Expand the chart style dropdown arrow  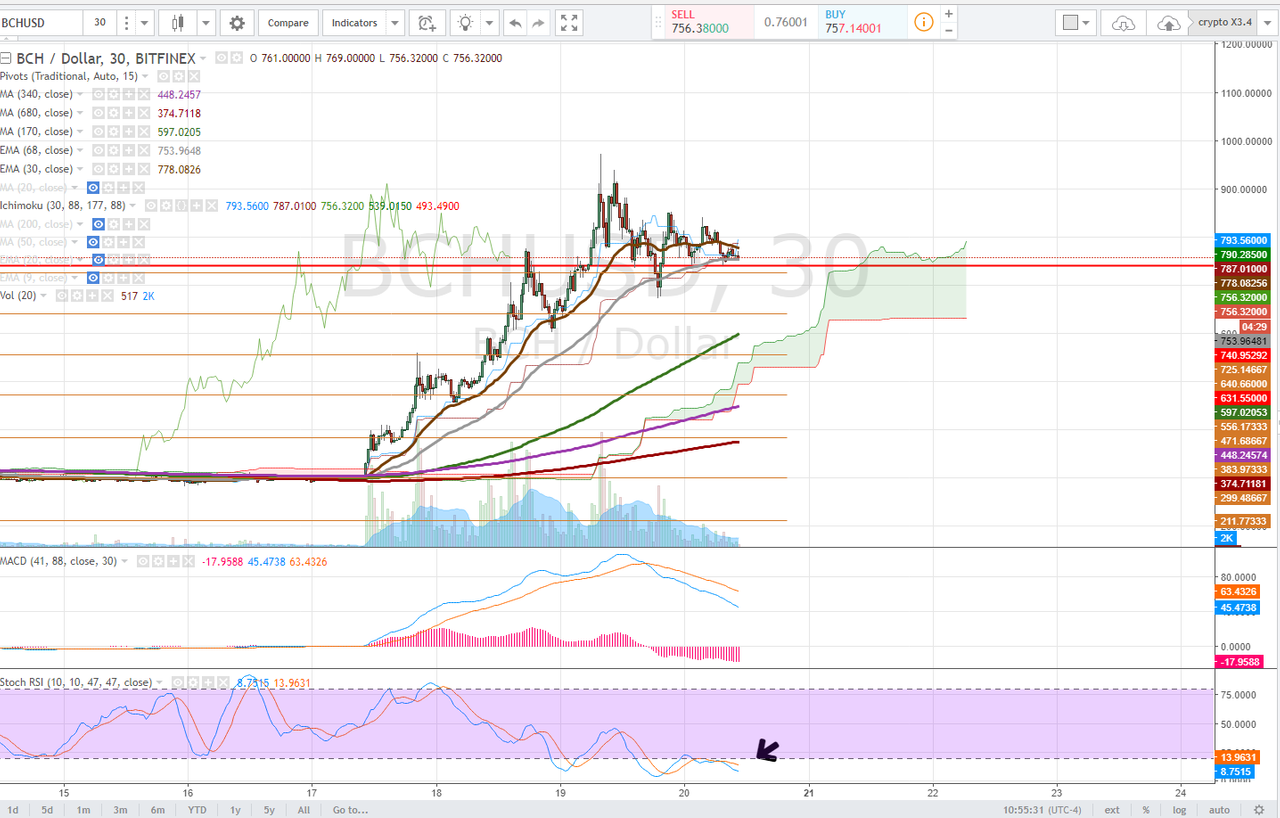pos(205,23)
